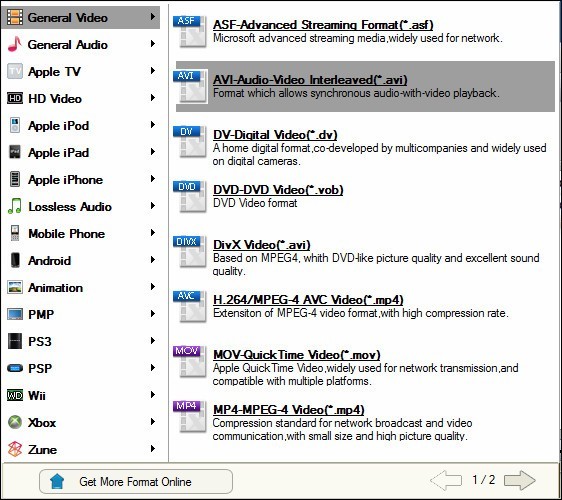The height and width of the screenshot is (500, 562).
Task: Click the Apple iPod device icon
Action: tap(15, 125)
